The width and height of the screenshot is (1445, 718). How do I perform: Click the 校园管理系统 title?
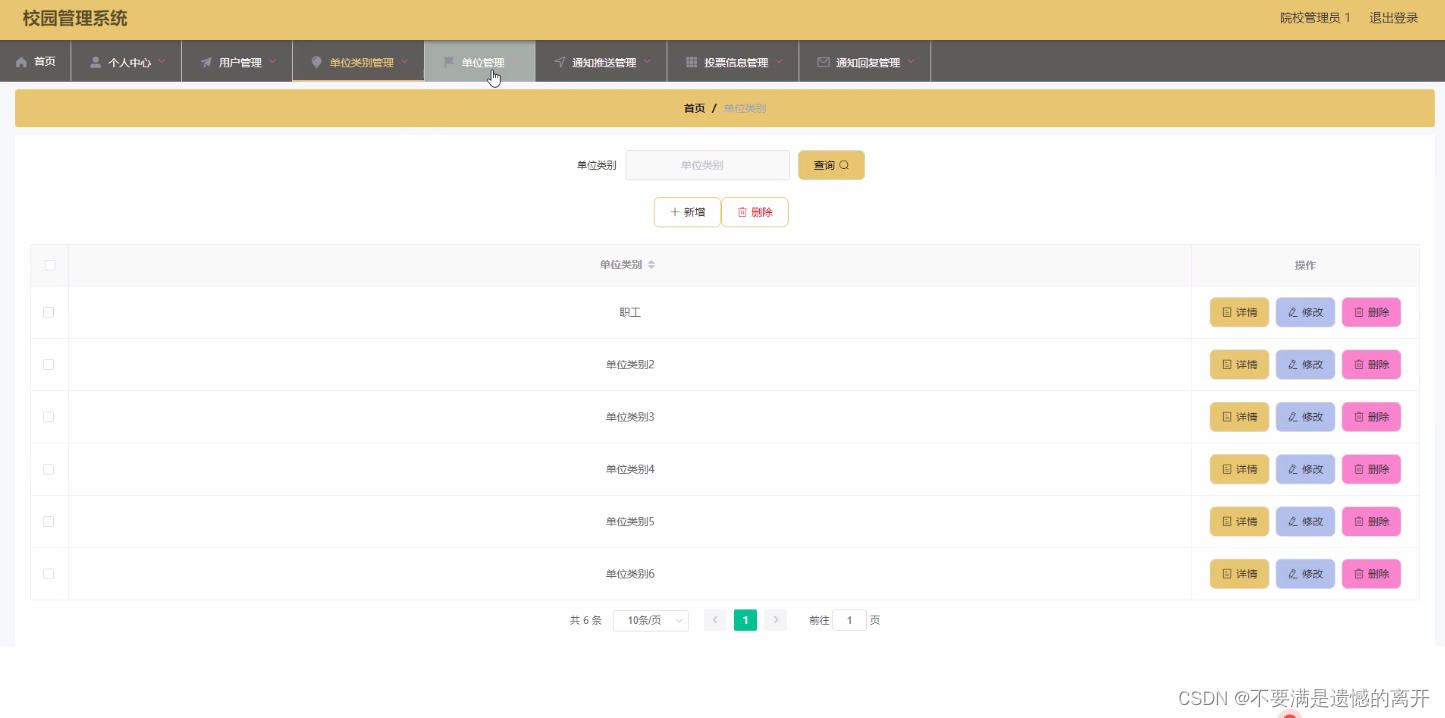click(75, 18)
